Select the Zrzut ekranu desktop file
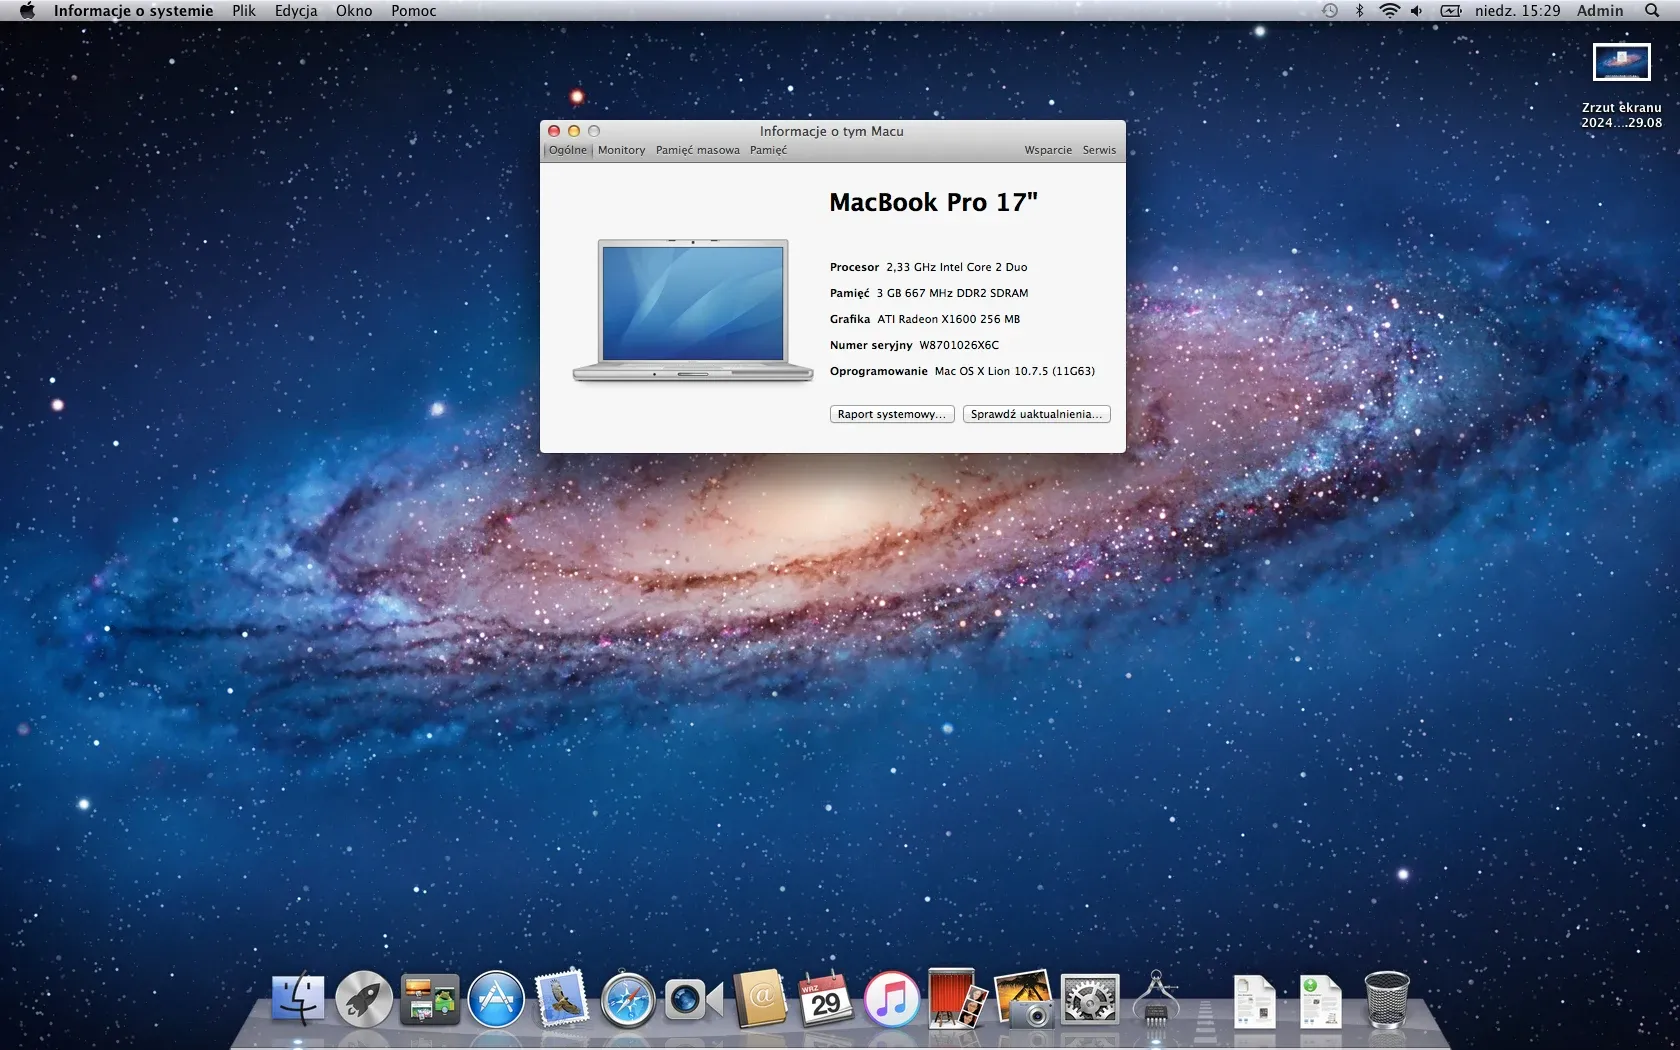The image size is (1680, 1050). click(1621, 86)
